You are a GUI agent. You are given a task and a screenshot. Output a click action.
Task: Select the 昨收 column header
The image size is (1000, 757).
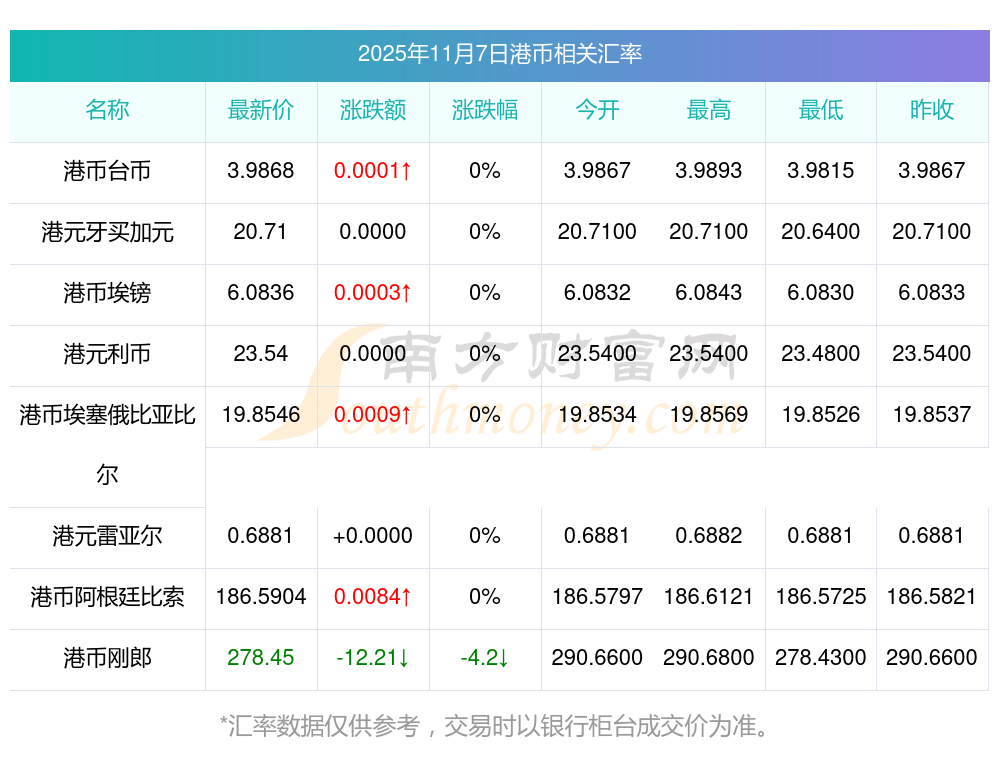[x=932, y=110]
